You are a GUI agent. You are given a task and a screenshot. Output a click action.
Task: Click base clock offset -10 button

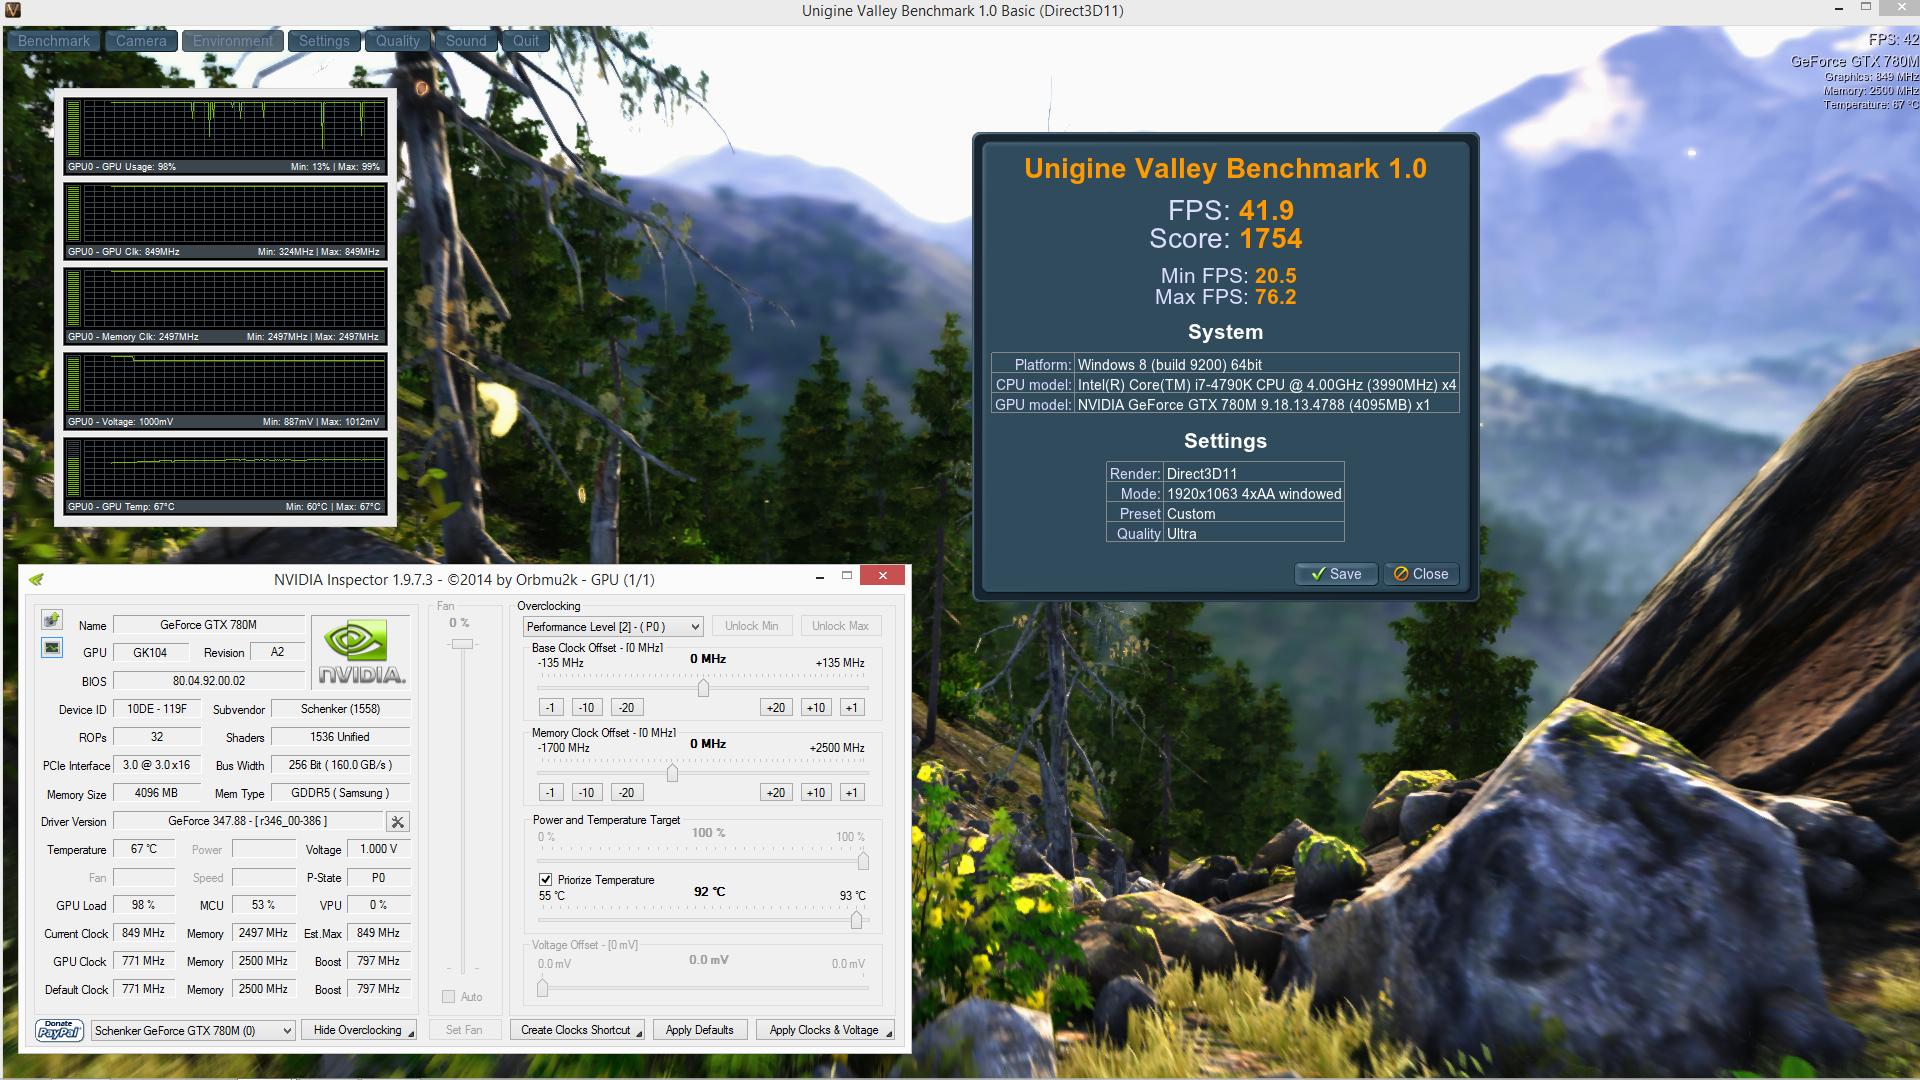pyautogui.click(x=587, y=708)
